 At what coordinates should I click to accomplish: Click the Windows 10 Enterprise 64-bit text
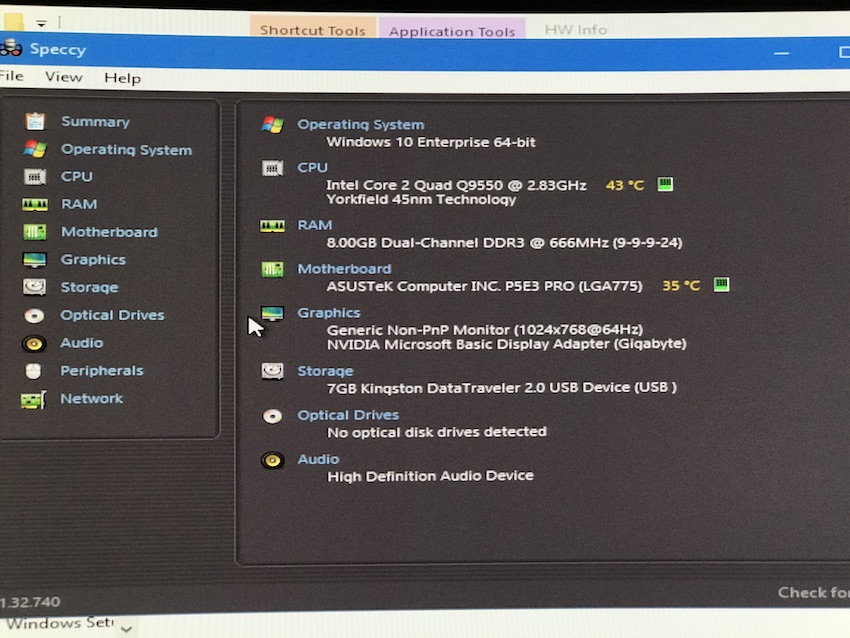click(431, 142)
